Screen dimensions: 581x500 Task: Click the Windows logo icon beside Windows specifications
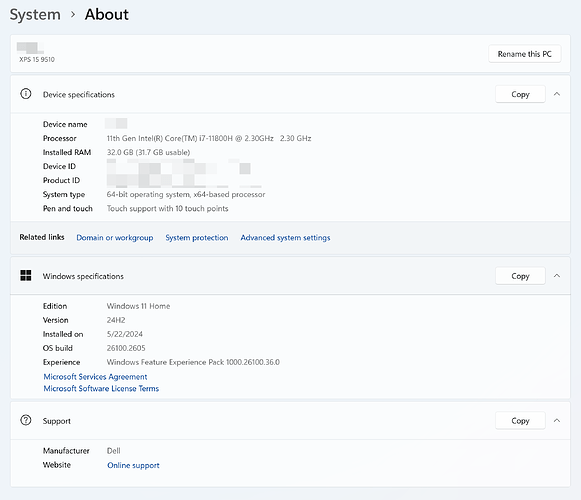point(26,275)
